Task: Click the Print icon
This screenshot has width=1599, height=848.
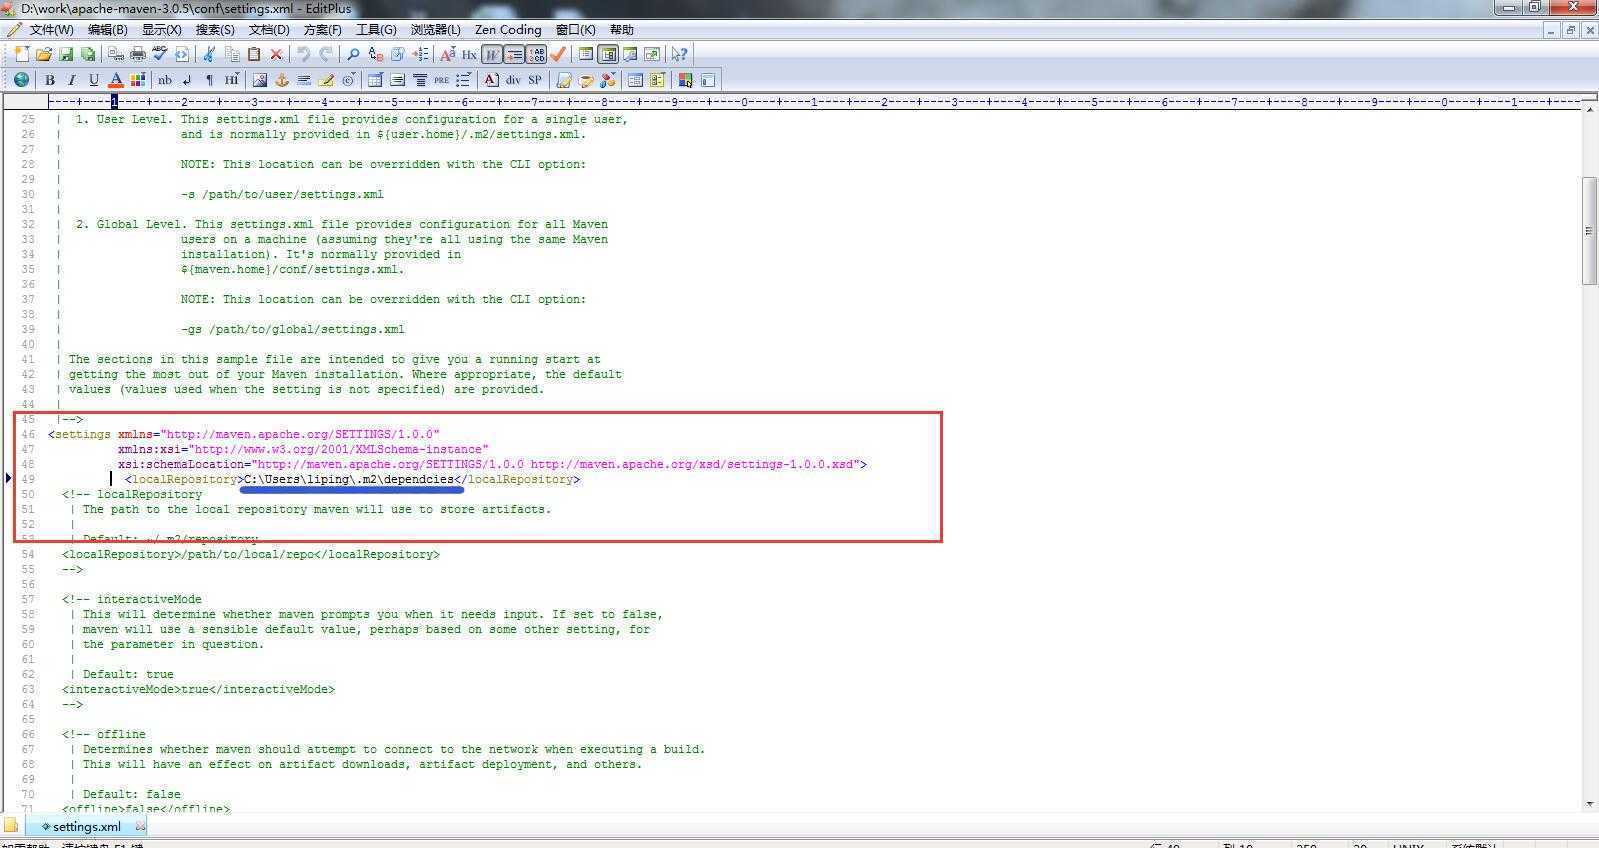Action: click(138, 54)
